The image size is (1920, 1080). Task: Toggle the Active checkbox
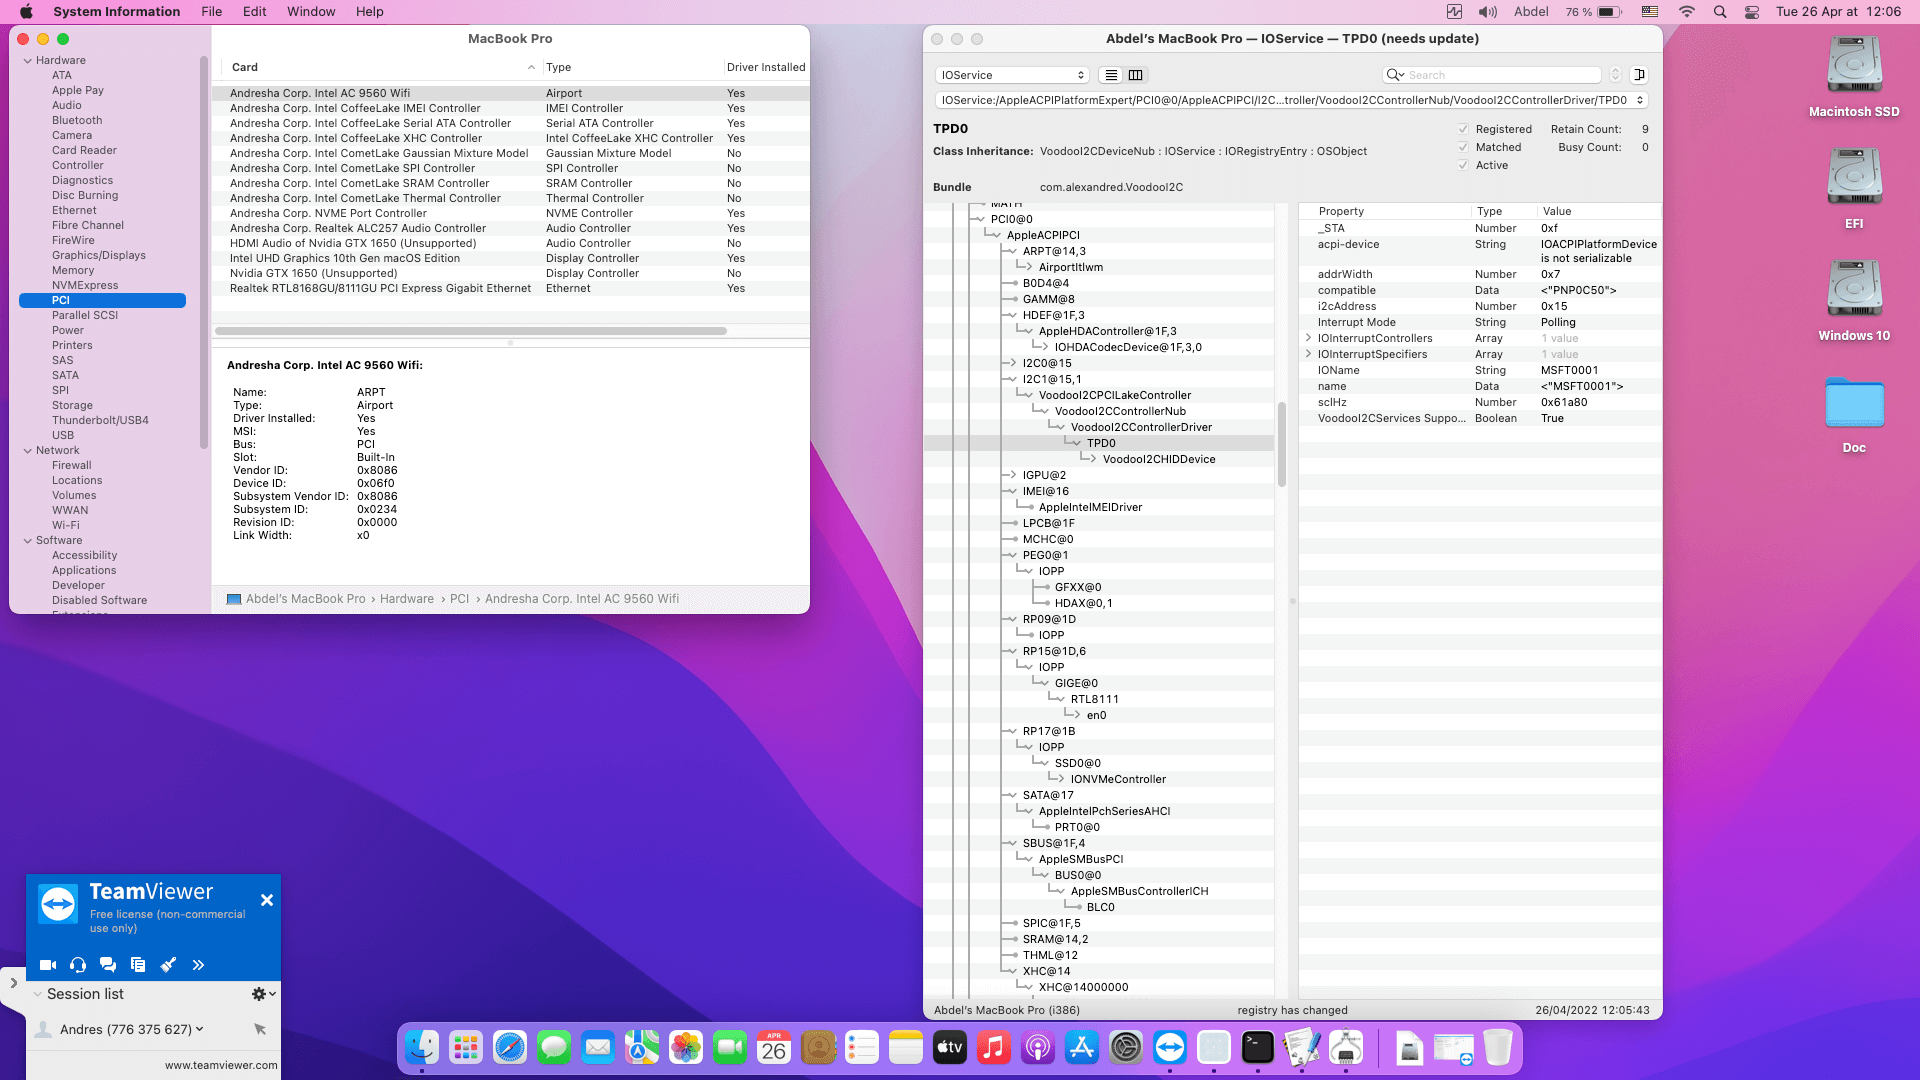tap(1463, 165)
